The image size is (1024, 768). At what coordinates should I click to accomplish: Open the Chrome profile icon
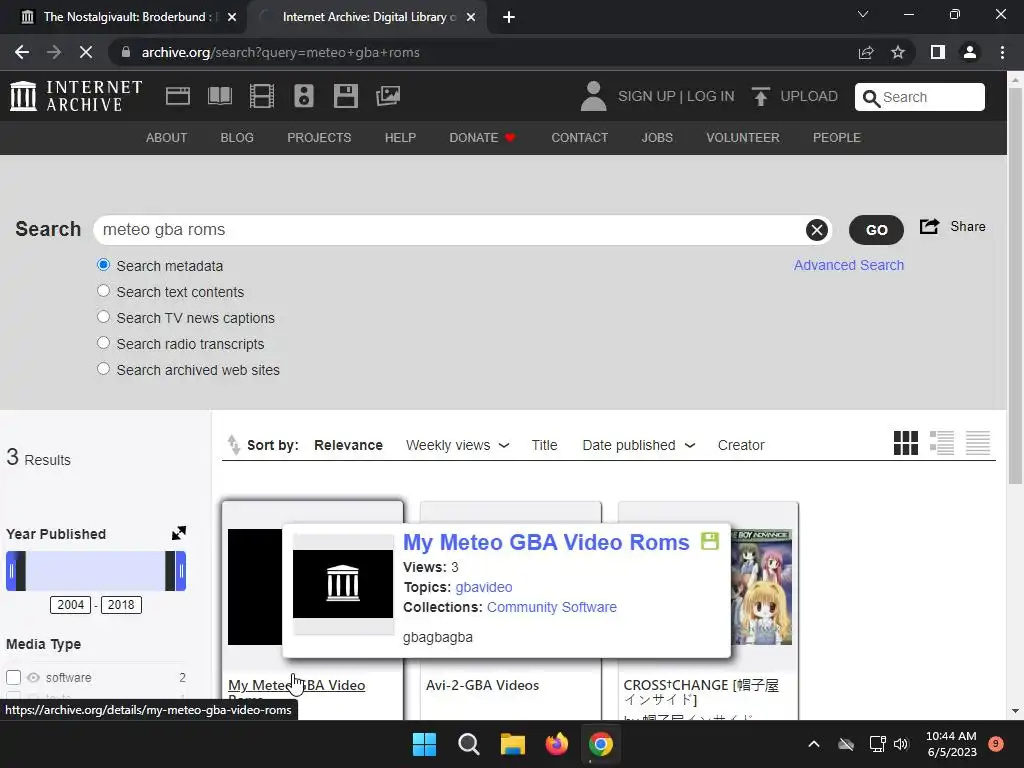coord(970,52)
